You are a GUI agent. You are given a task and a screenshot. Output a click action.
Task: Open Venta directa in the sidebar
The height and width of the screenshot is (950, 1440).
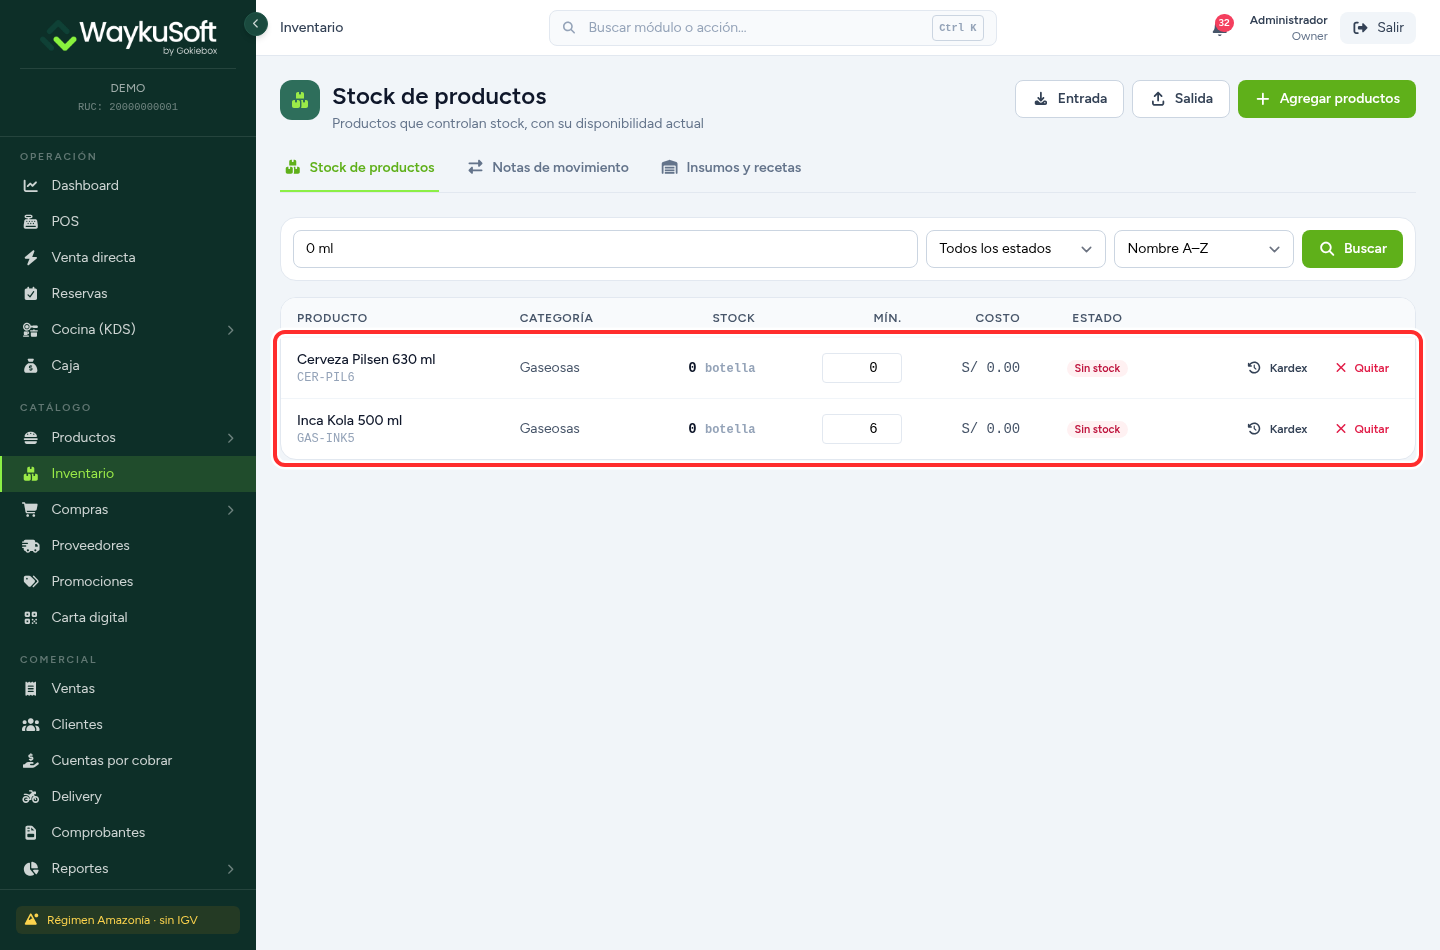click(128, 257)
